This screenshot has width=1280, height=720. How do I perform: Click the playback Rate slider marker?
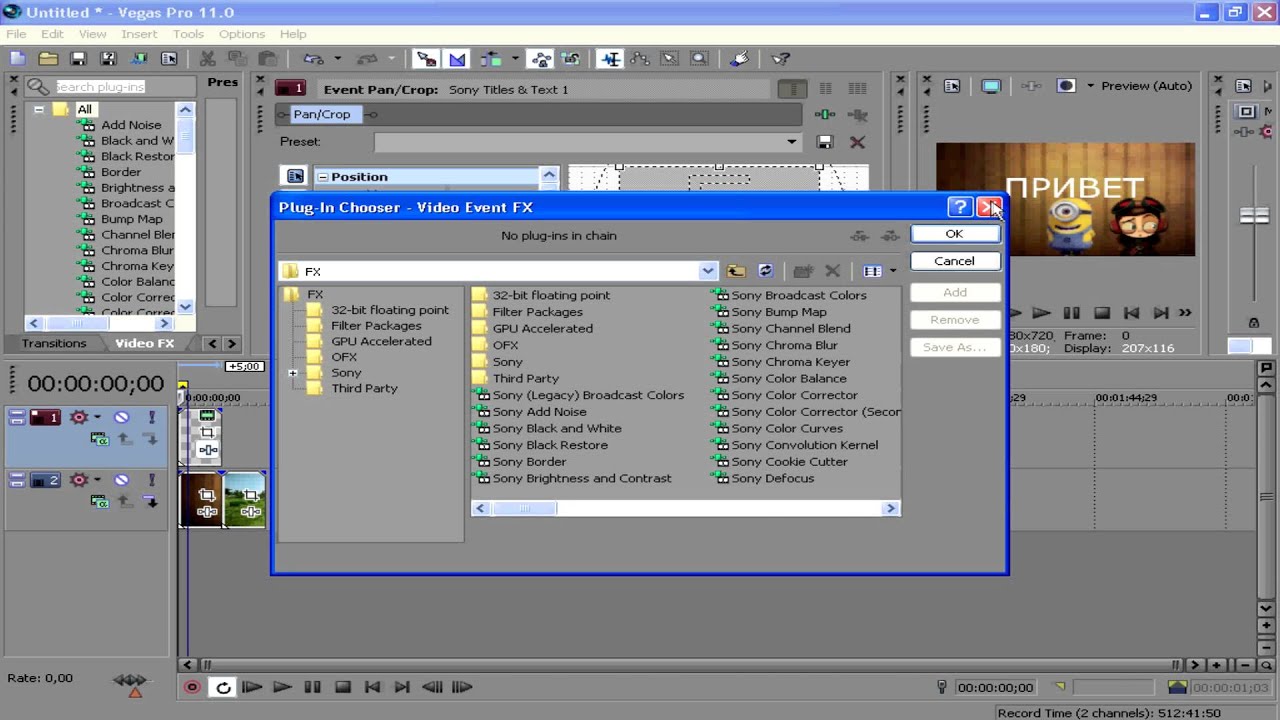135,691
